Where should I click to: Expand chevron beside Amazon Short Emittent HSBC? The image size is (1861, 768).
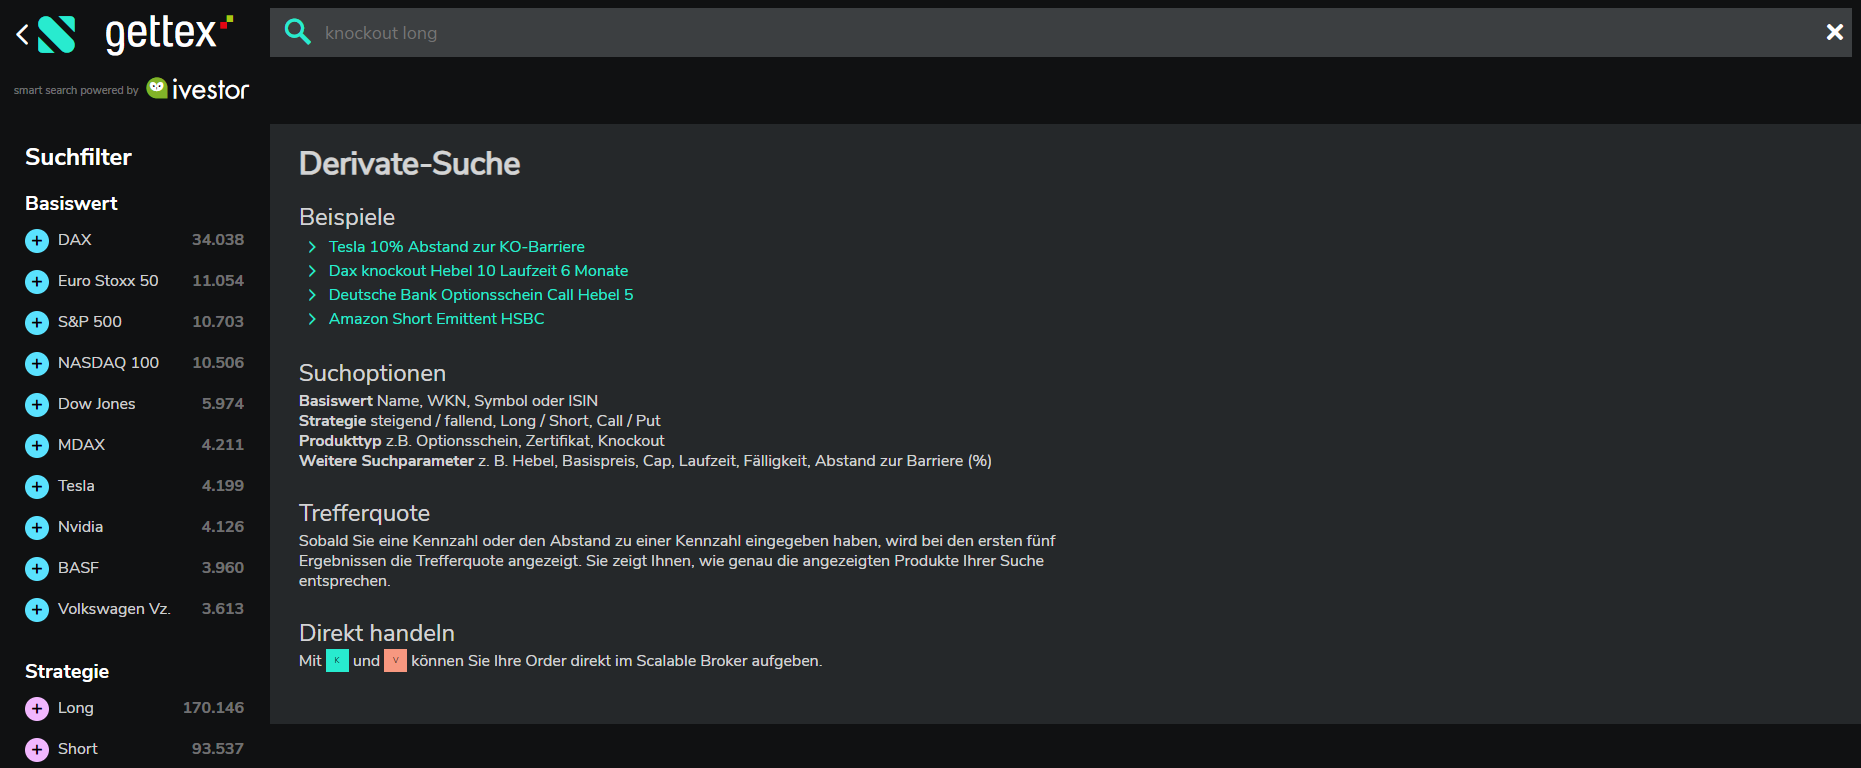312,319
